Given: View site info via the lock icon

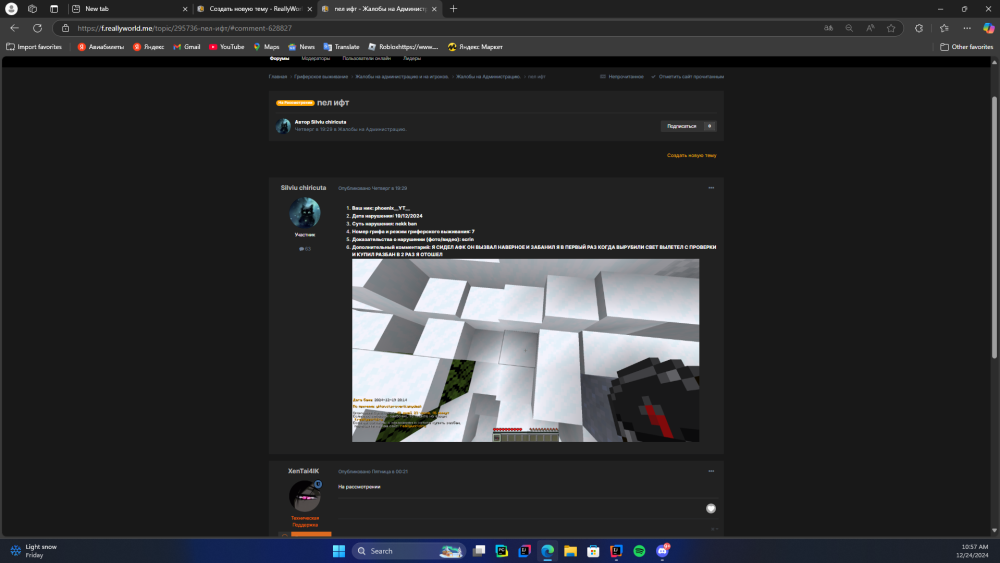Looking at the screenshot, I should [65, 28].
